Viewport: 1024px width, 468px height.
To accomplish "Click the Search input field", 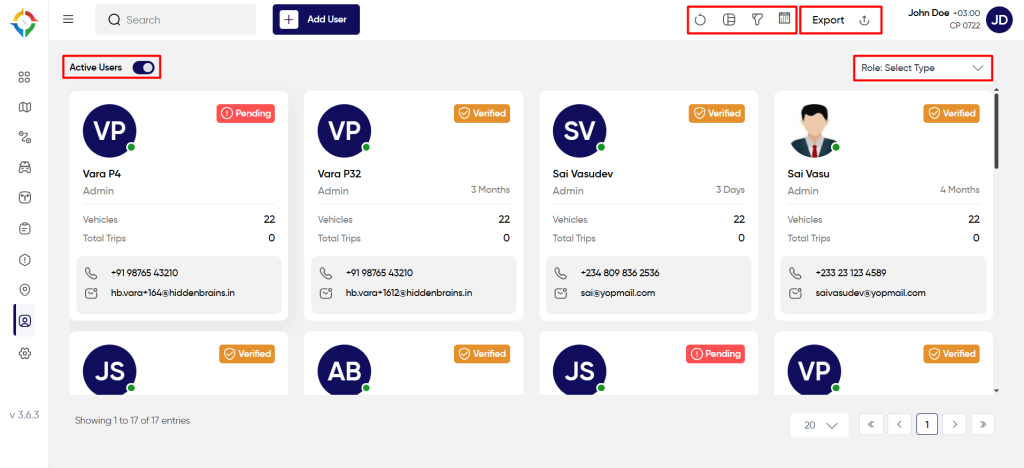I will (x=176, y=20).
